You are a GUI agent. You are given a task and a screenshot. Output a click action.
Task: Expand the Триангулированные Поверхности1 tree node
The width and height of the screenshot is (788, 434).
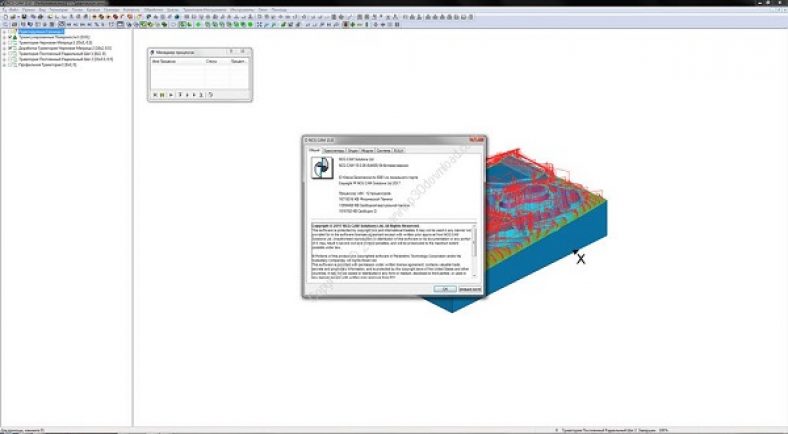click(4, 37)
